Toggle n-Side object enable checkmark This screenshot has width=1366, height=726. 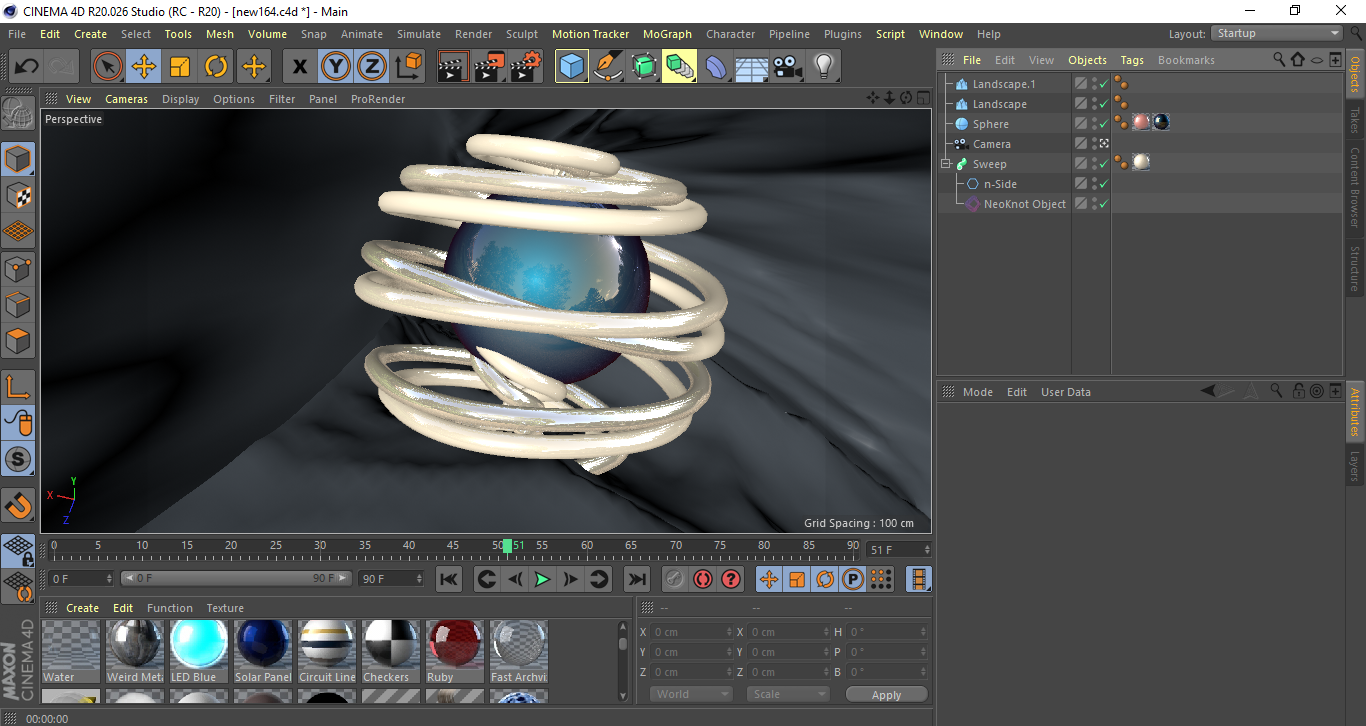point(1104,184)
